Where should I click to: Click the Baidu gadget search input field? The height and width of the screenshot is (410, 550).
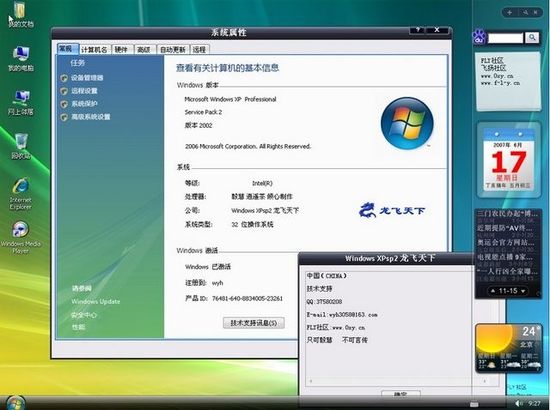505,38
